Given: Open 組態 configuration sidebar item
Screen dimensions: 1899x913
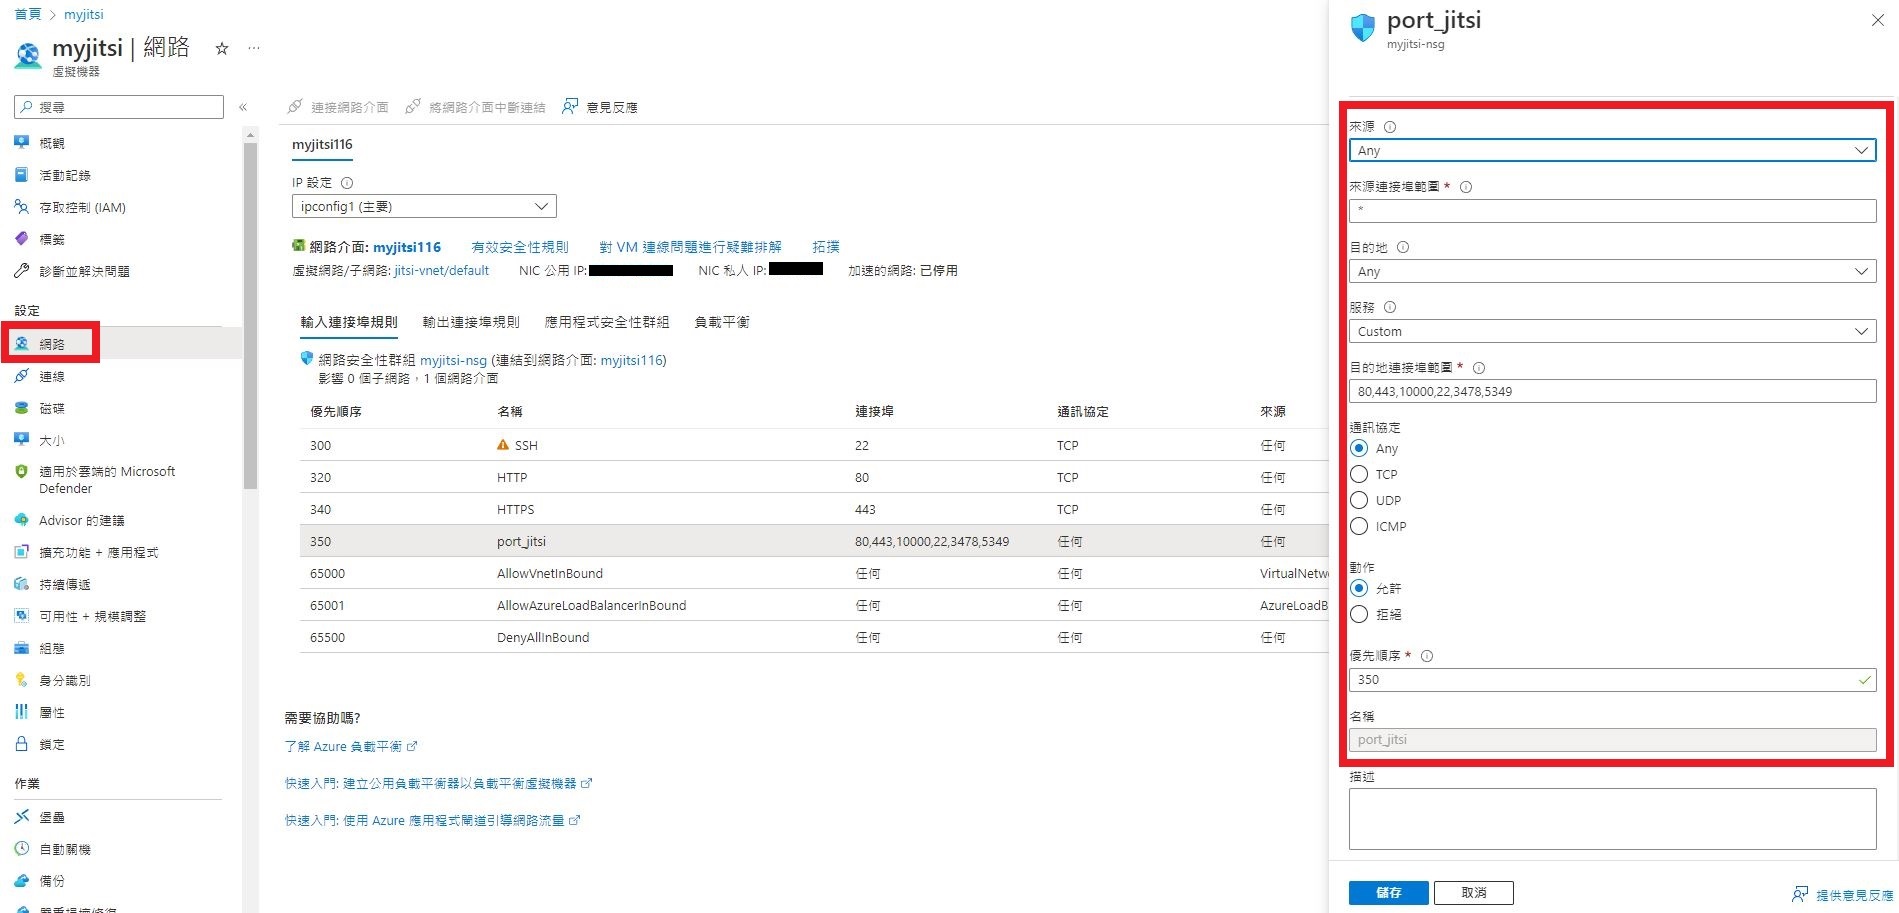Looking at the screenshot, I should click(x=51, y=648).
